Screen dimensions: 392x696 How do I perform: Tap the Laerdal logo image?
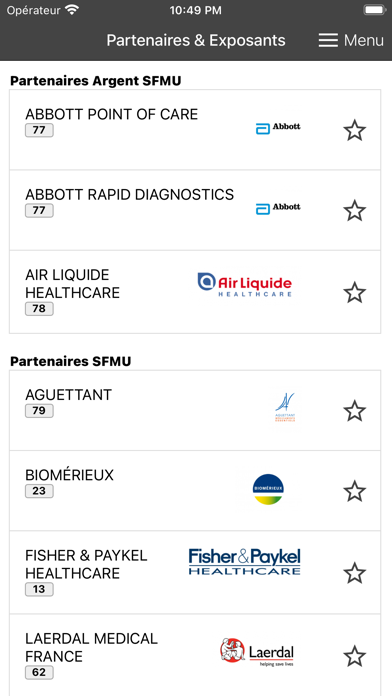pos(257,652)
